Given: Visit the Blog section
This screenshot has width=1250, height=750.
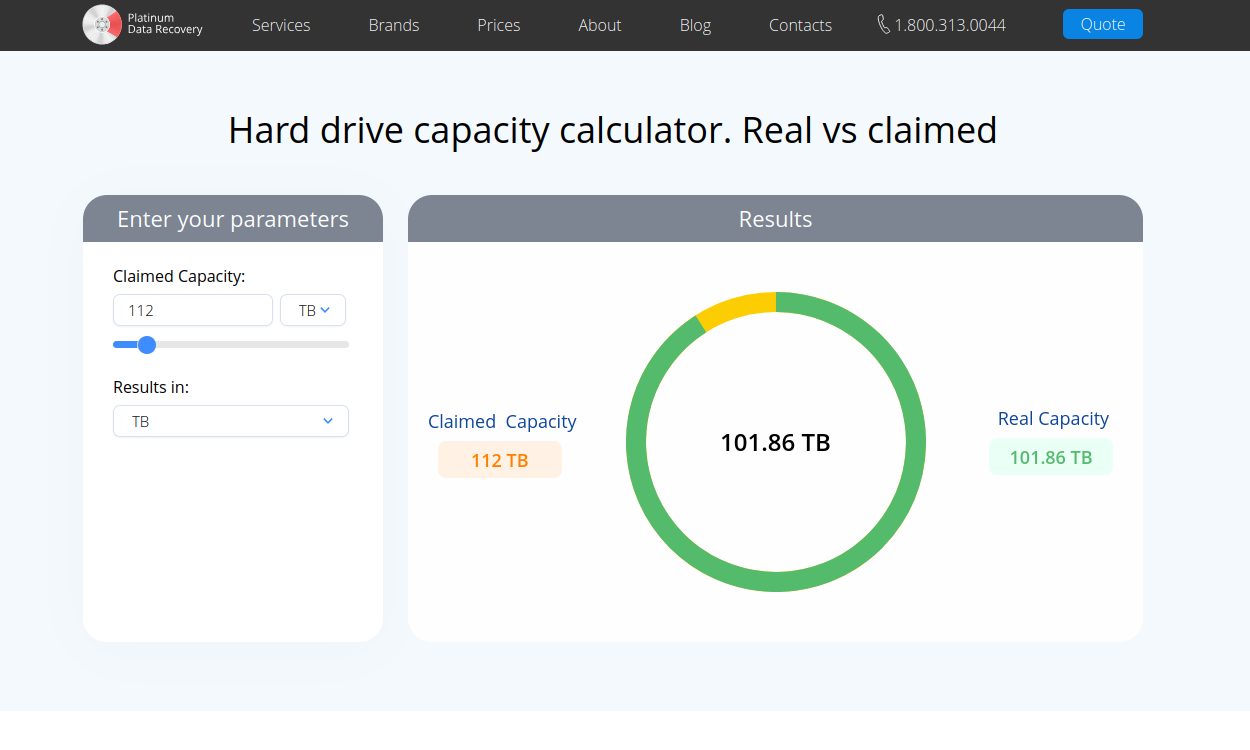Looking at the screenshot, I should pos(695,25).
